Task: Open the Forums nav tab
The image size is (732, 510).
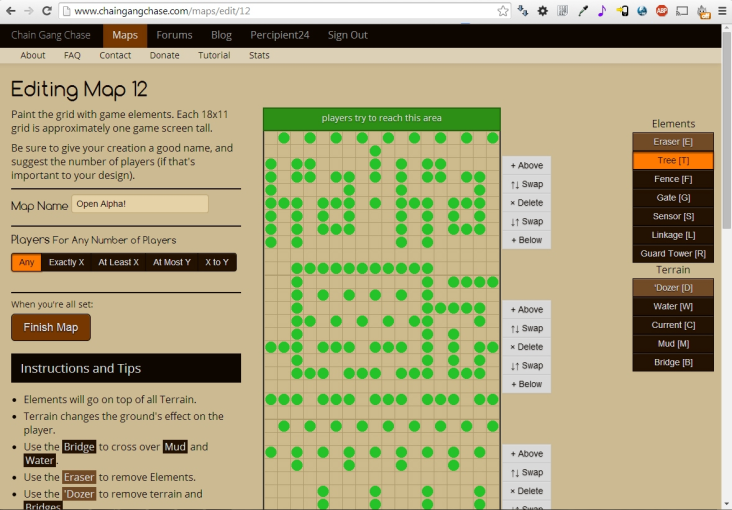Action: (x=174, y=35)
